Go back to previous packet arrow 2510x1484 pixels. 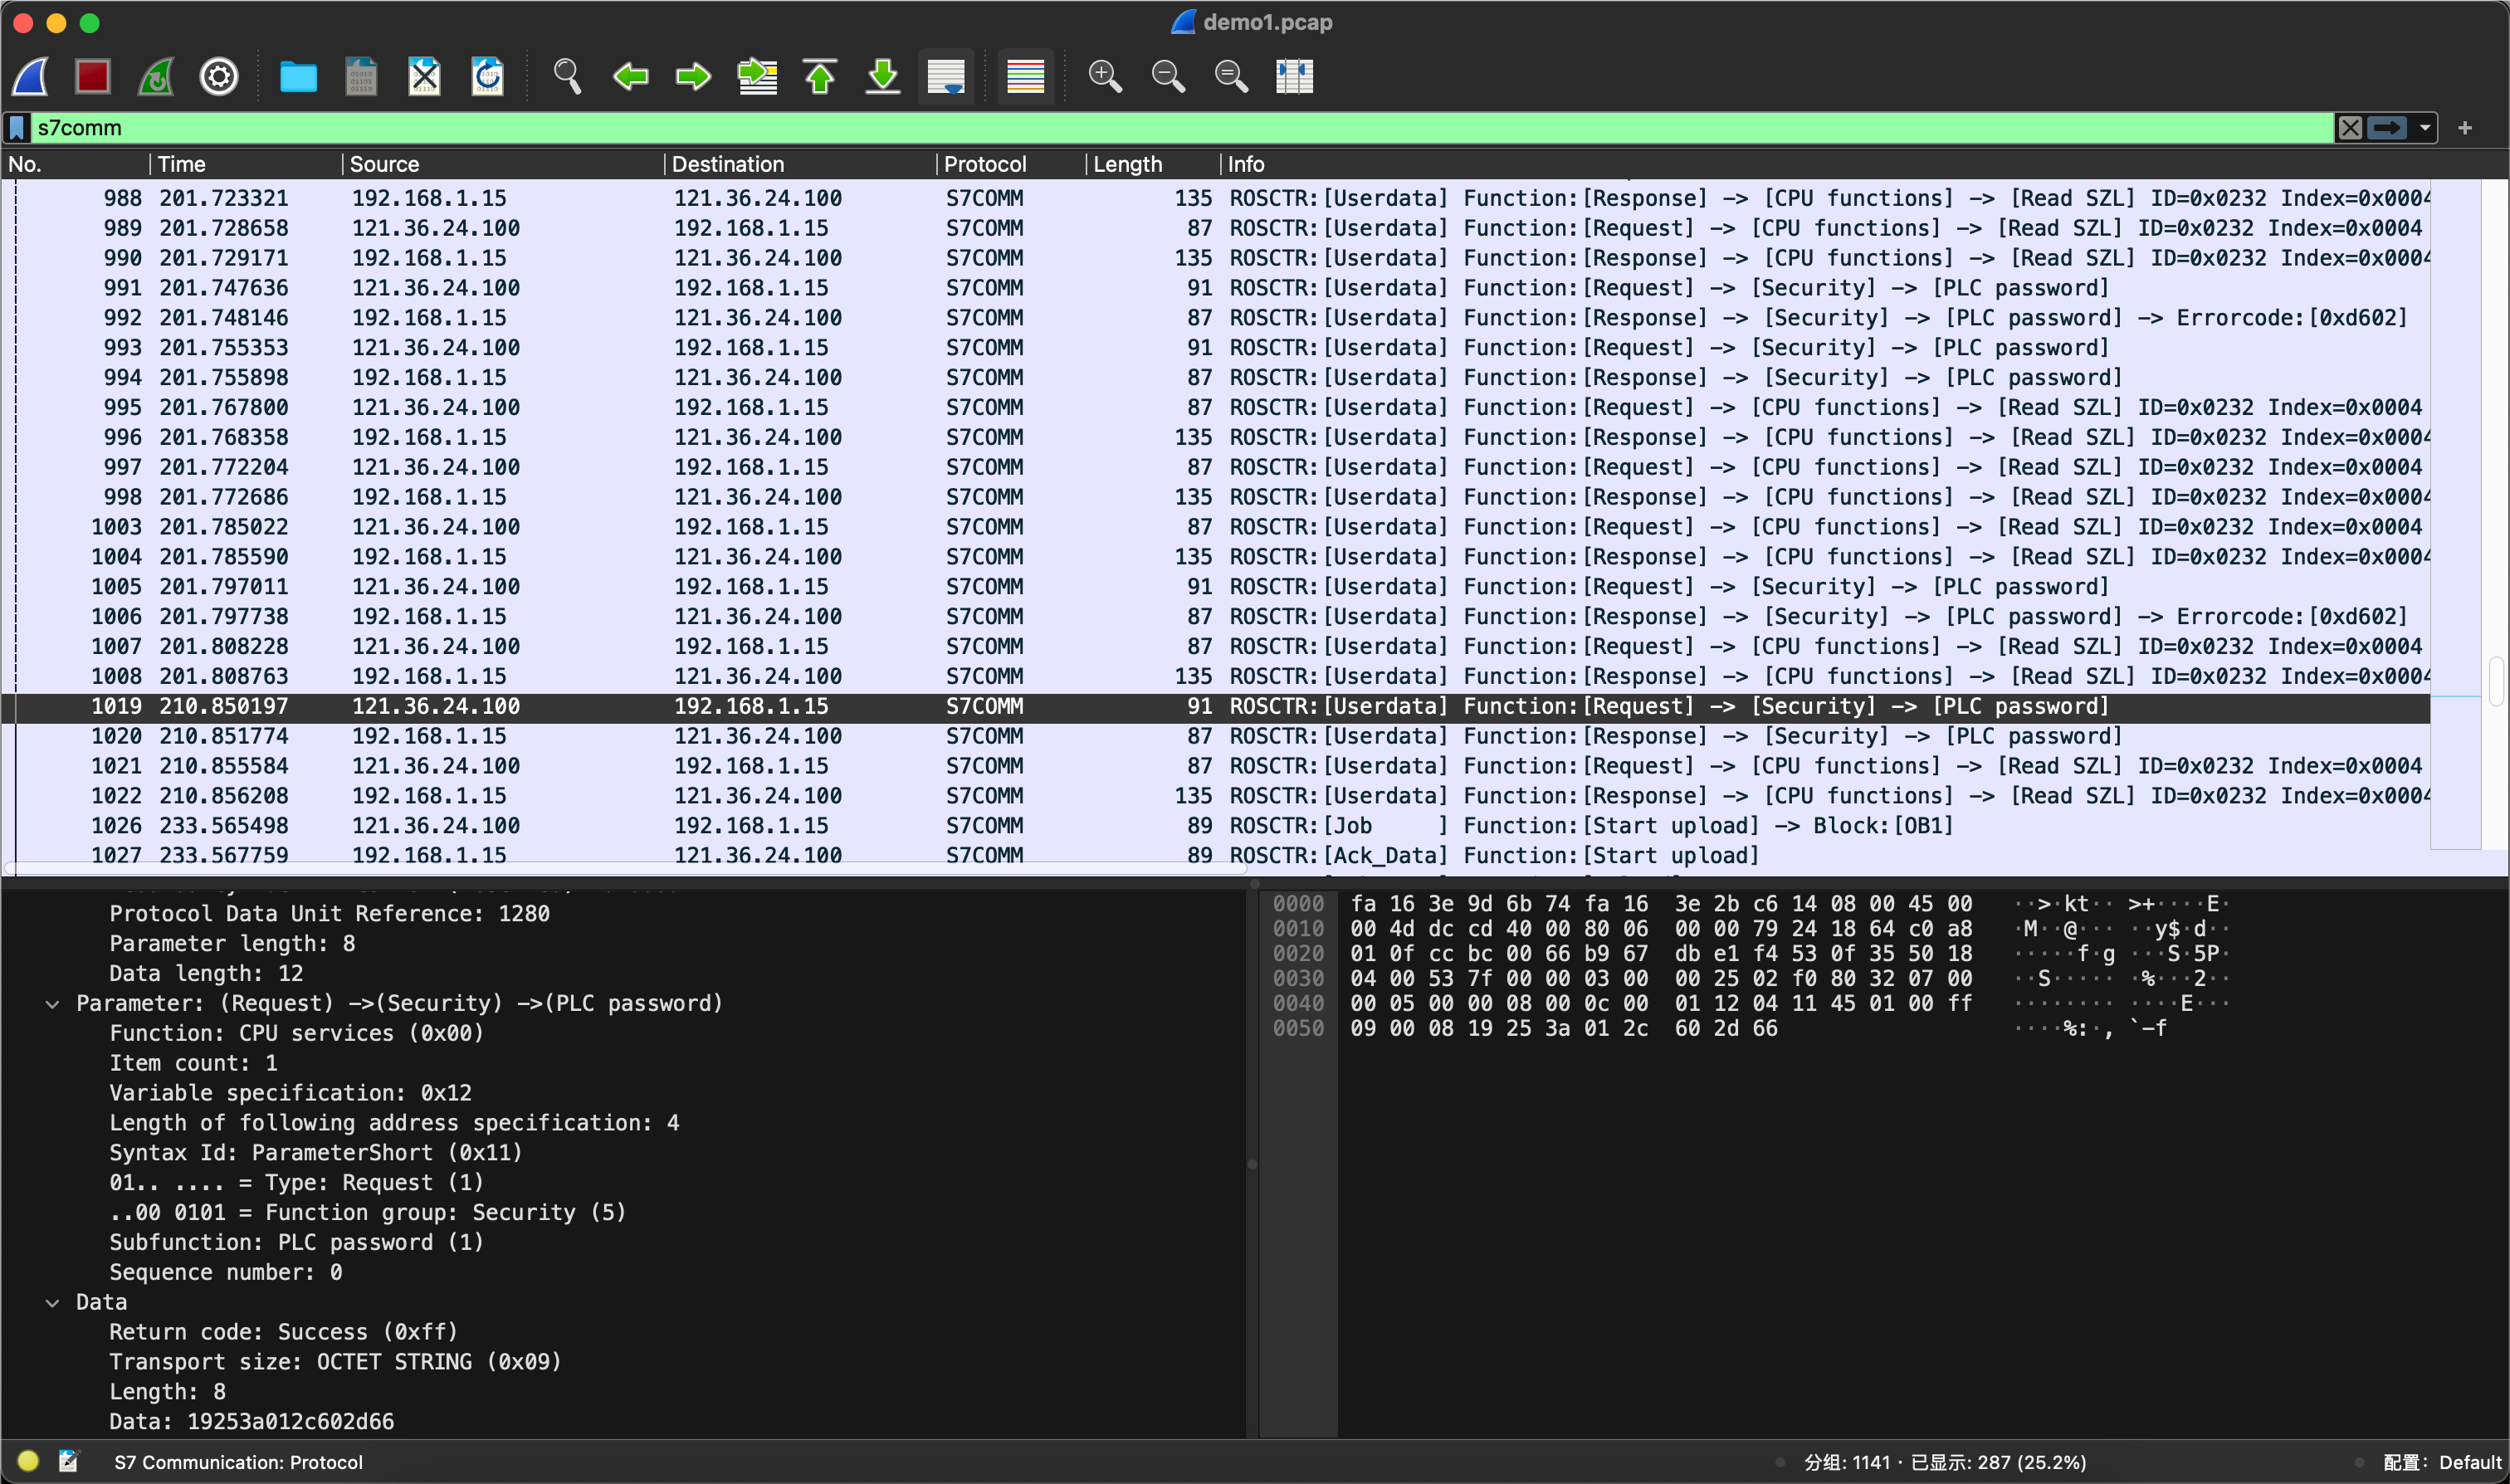point(630,76)
